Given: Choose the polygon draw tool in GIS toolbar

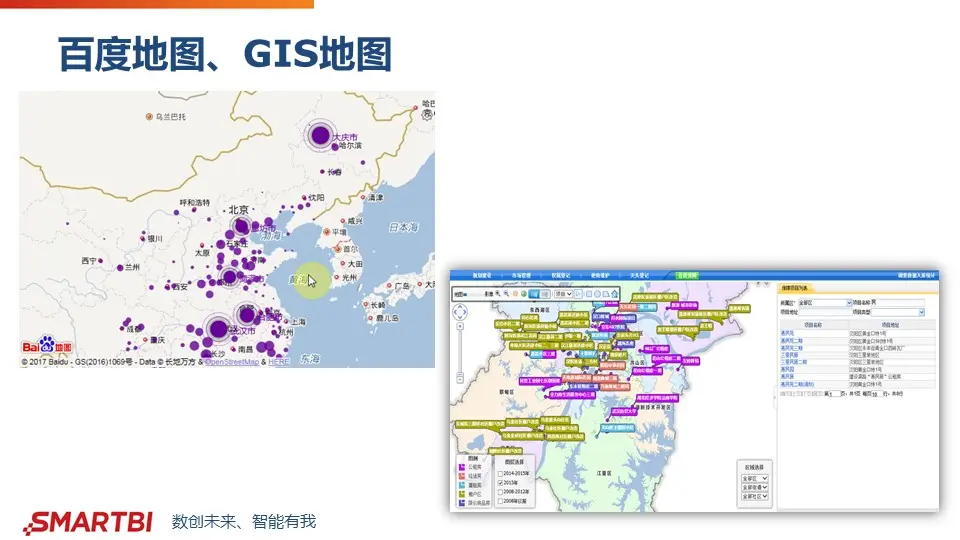Looking at the screenshot, I should click(x=606, y=294).
